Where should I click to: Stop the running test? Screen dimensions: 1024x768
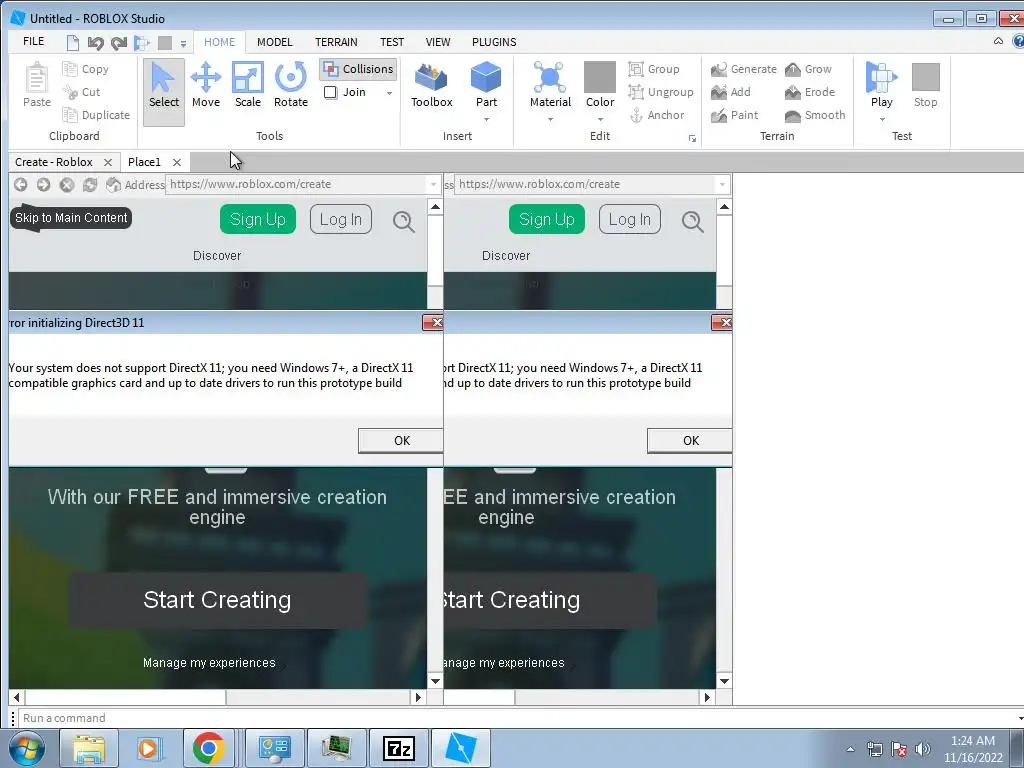point(925,85)
